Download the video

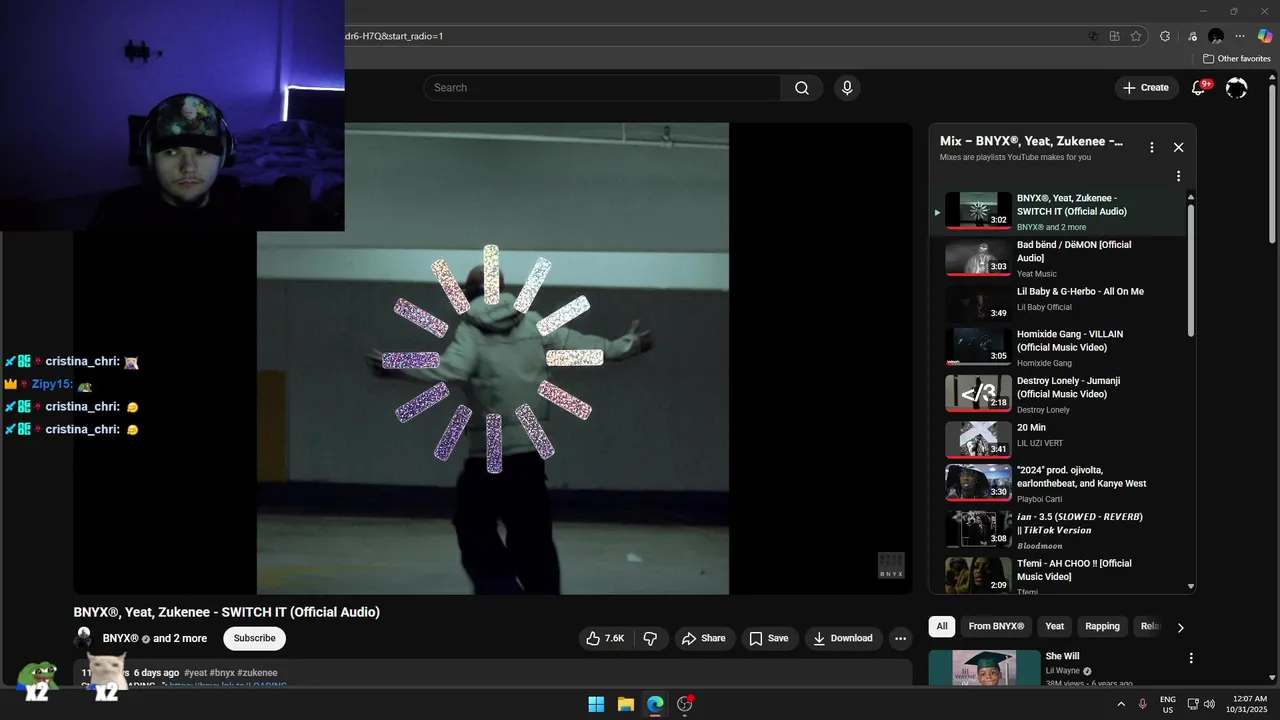tap(842, 638)
